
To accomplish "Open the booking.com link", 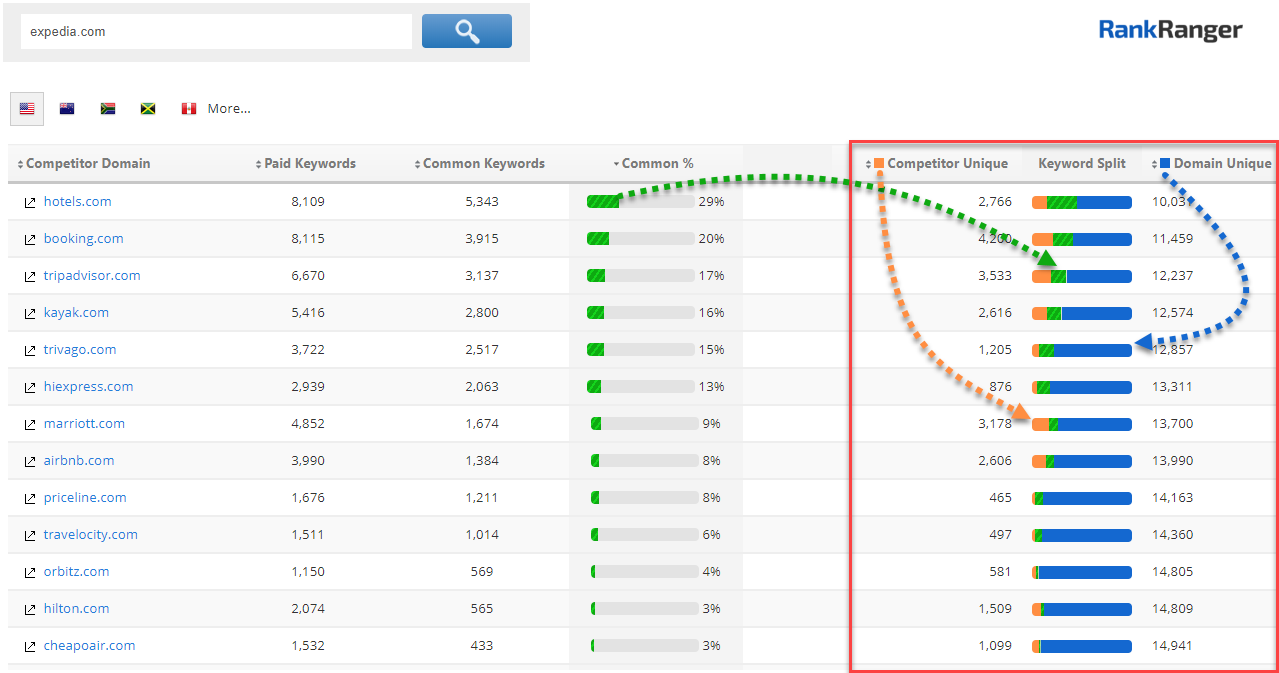I will coord(83,239).
